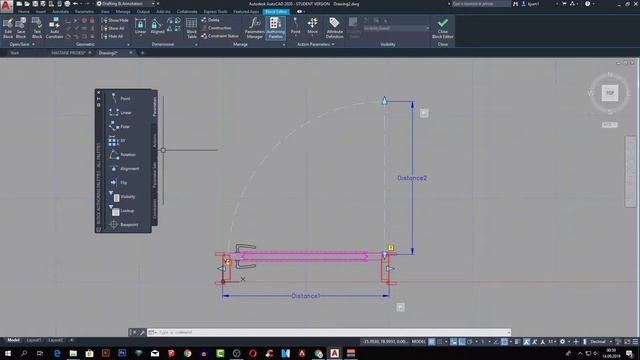The image size is (640, 360).
Task: Open the AutoCAD application menu button
Action: point(6,6)
